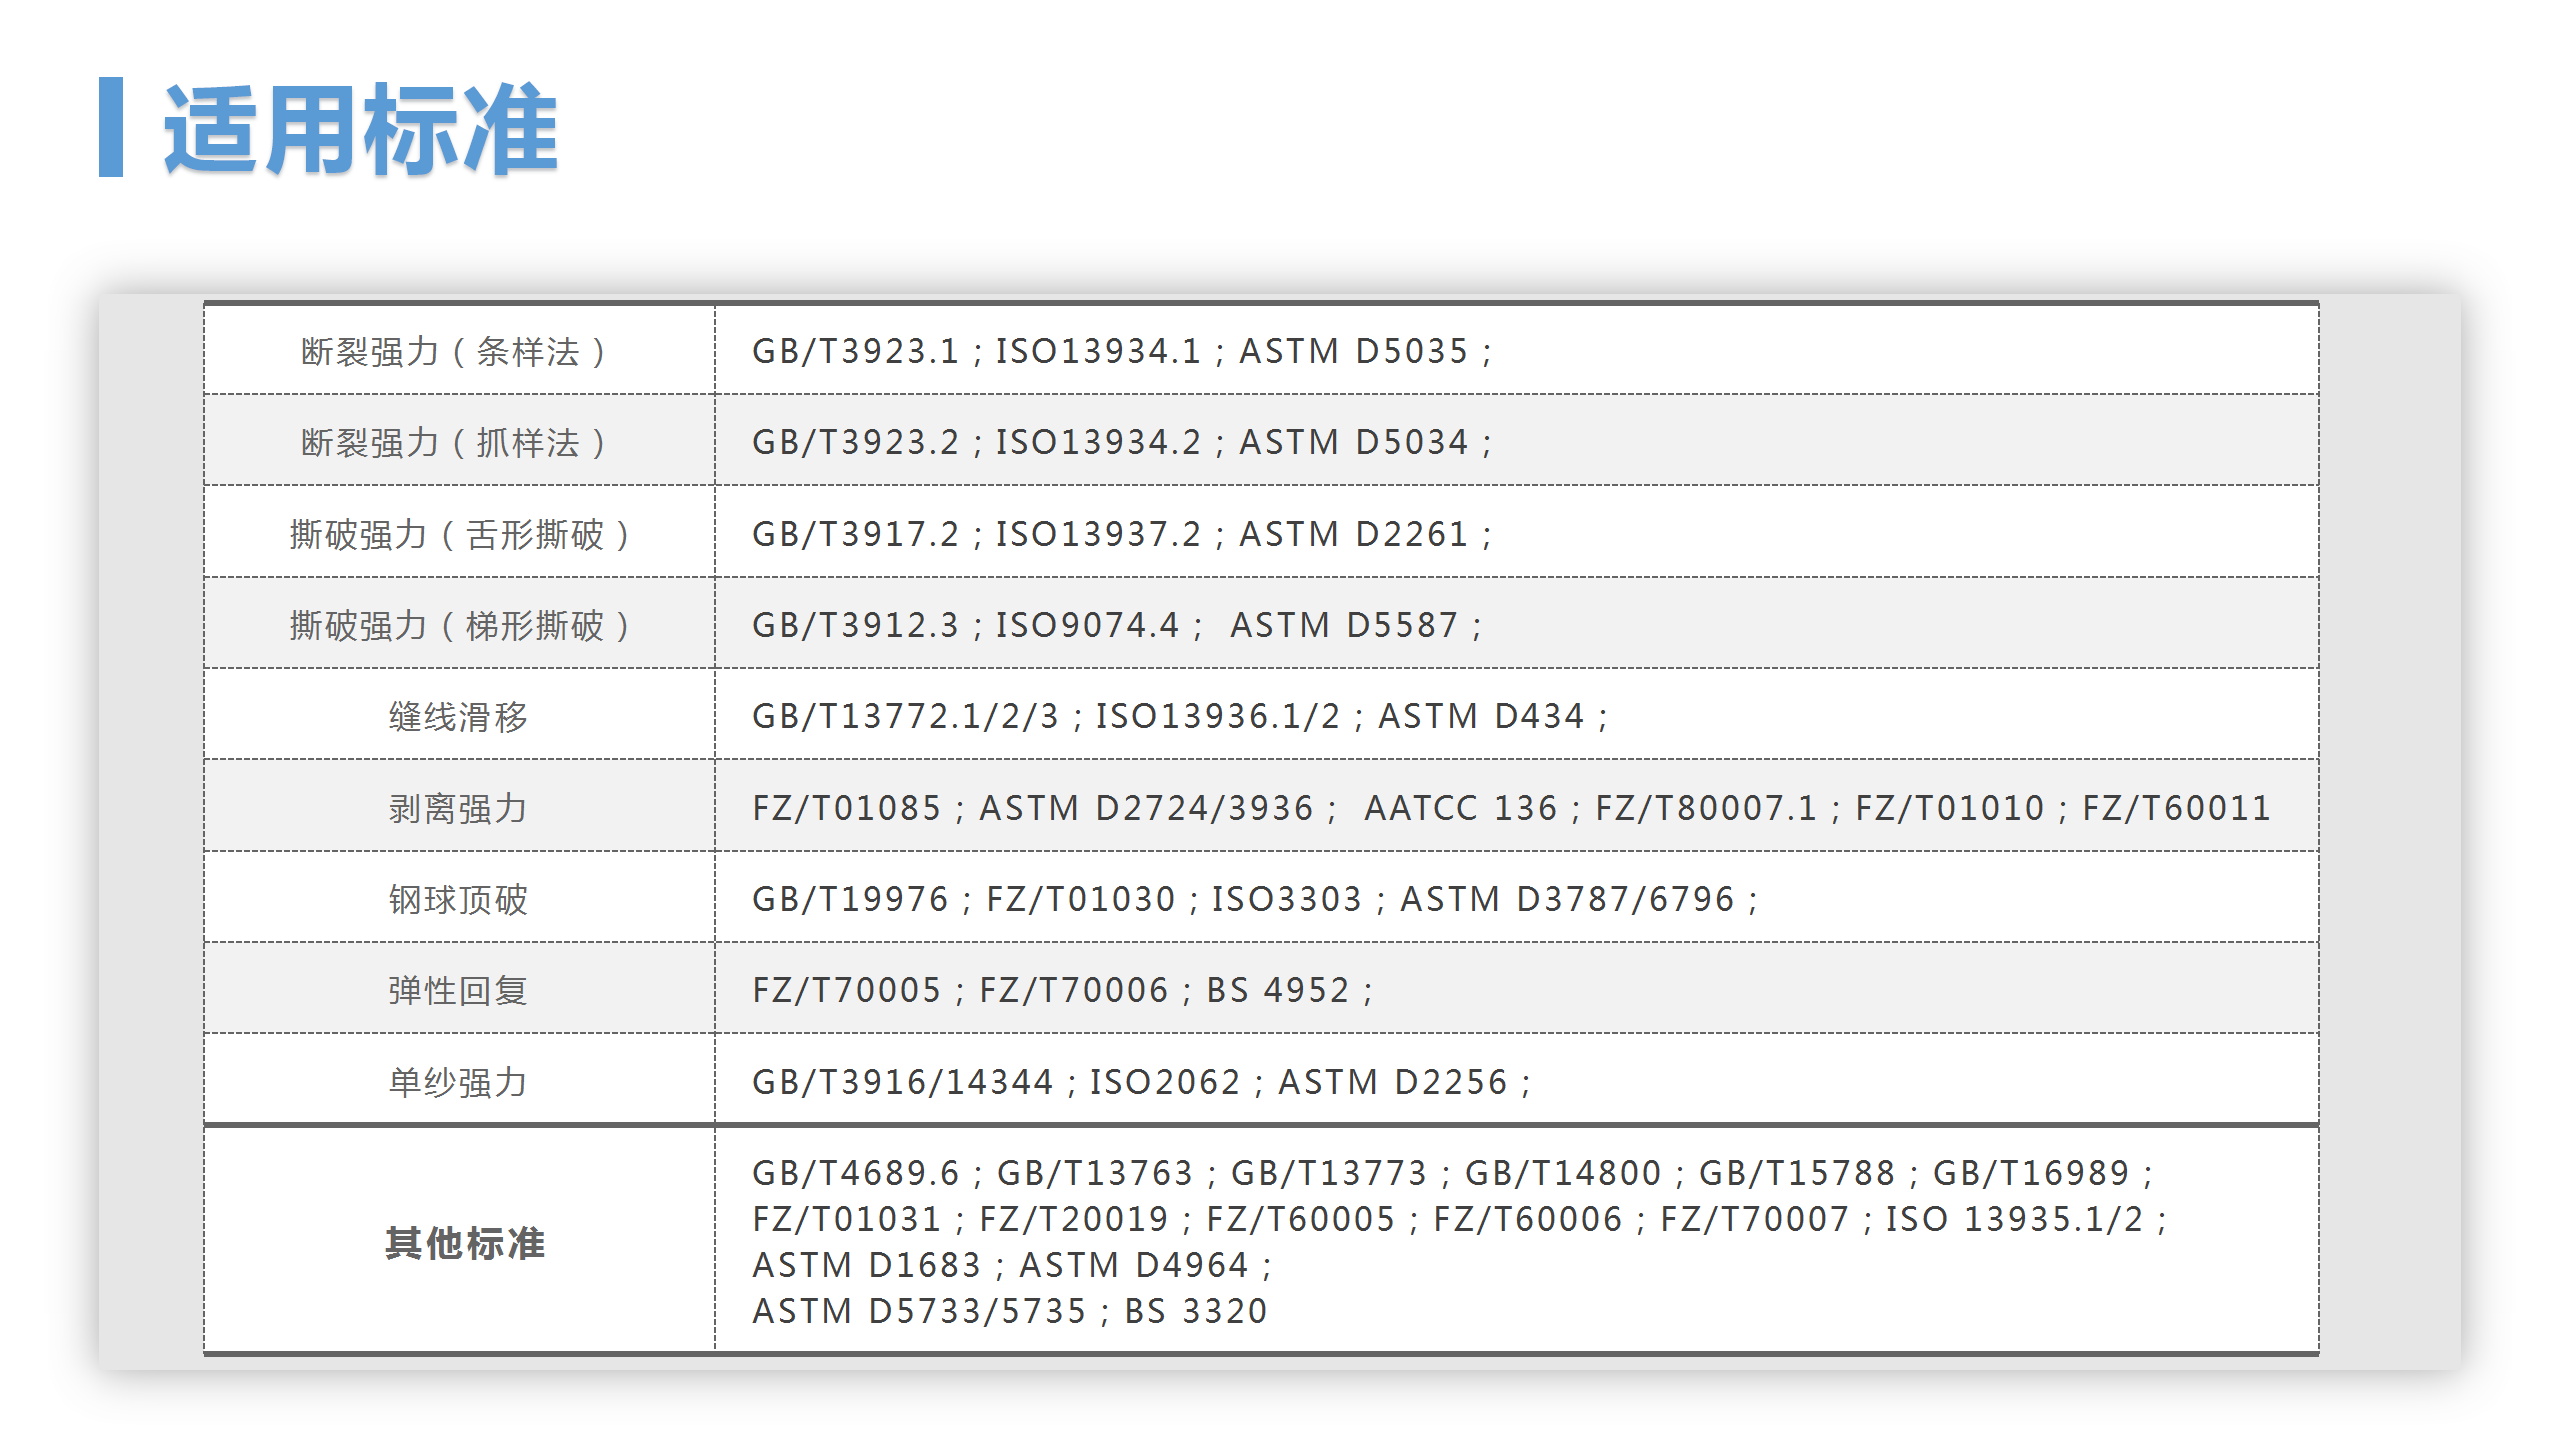2560x1440 pixels.
Task: Click the bold 其他标准 label
Action: point(464,1243)
